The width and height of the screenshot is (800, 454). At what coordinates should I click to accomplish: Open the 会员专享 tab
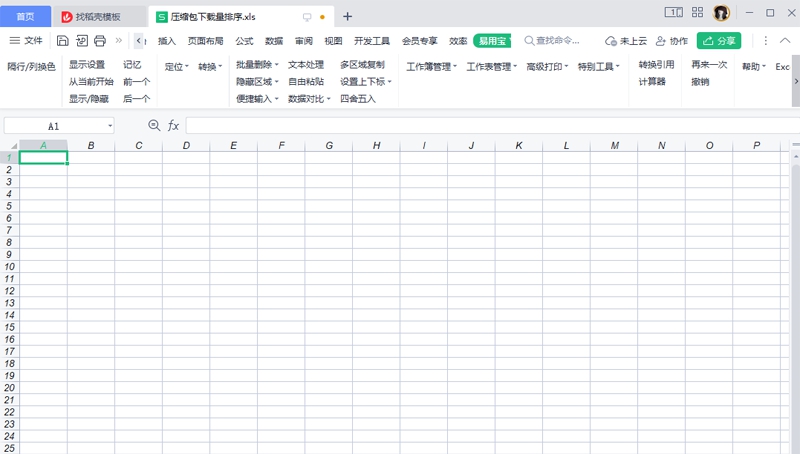coord(419,41)
